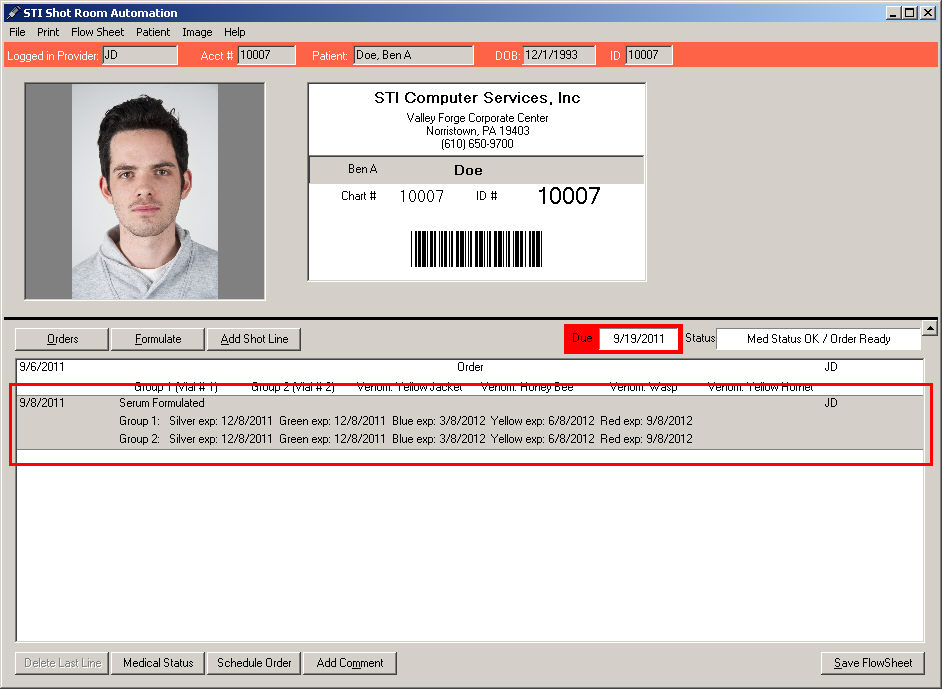This screenshot has height=689, width=942.
Task: Click the scroll up arrow of flow sheet
Action: click(x=929, y=329)
